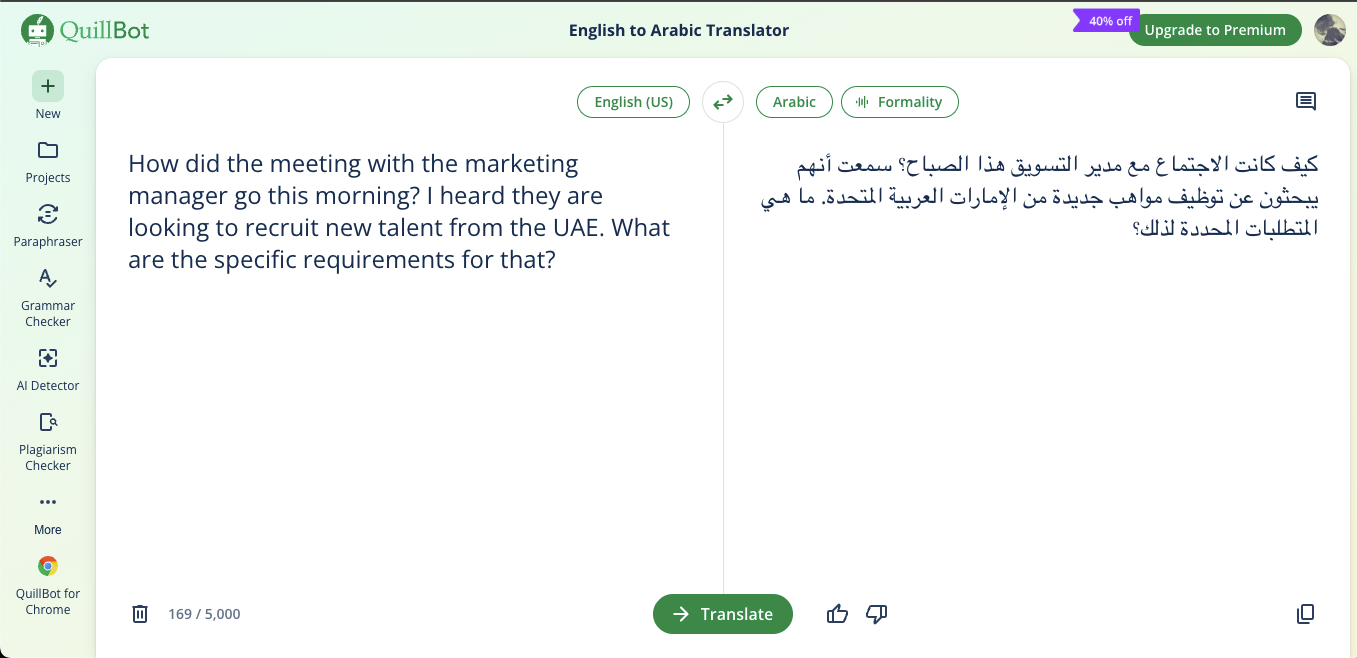
Task: Give the translation a thumbs up
Action: click(837, 613)
